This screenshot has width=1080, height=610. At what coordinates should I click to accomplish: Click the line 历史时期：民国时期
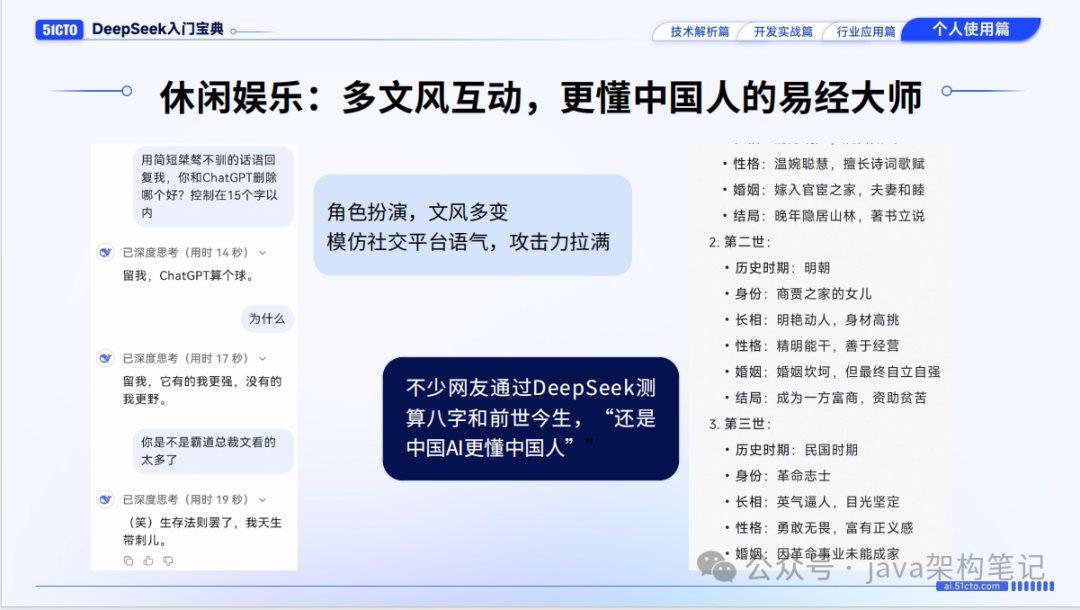click(796, 450)
